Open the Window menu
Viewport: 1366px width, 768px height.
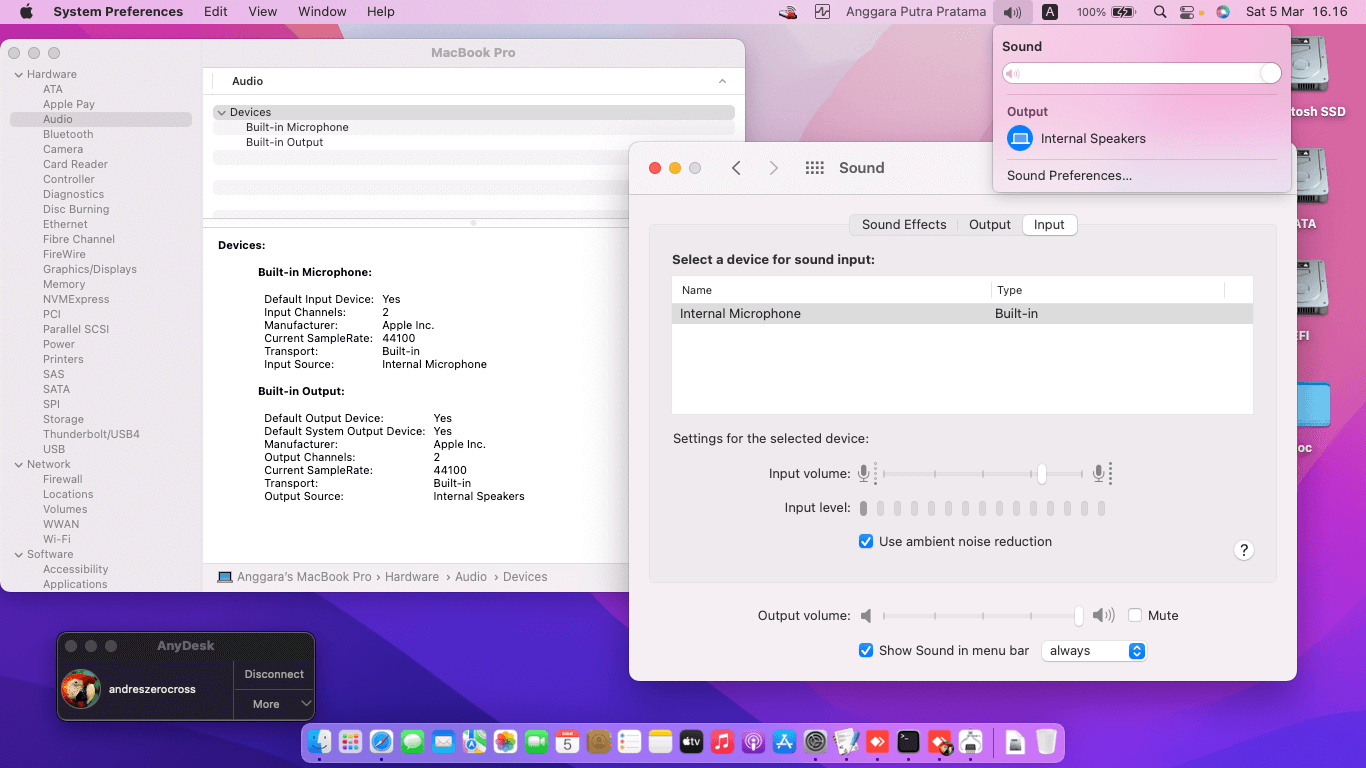tap(322, 12)
